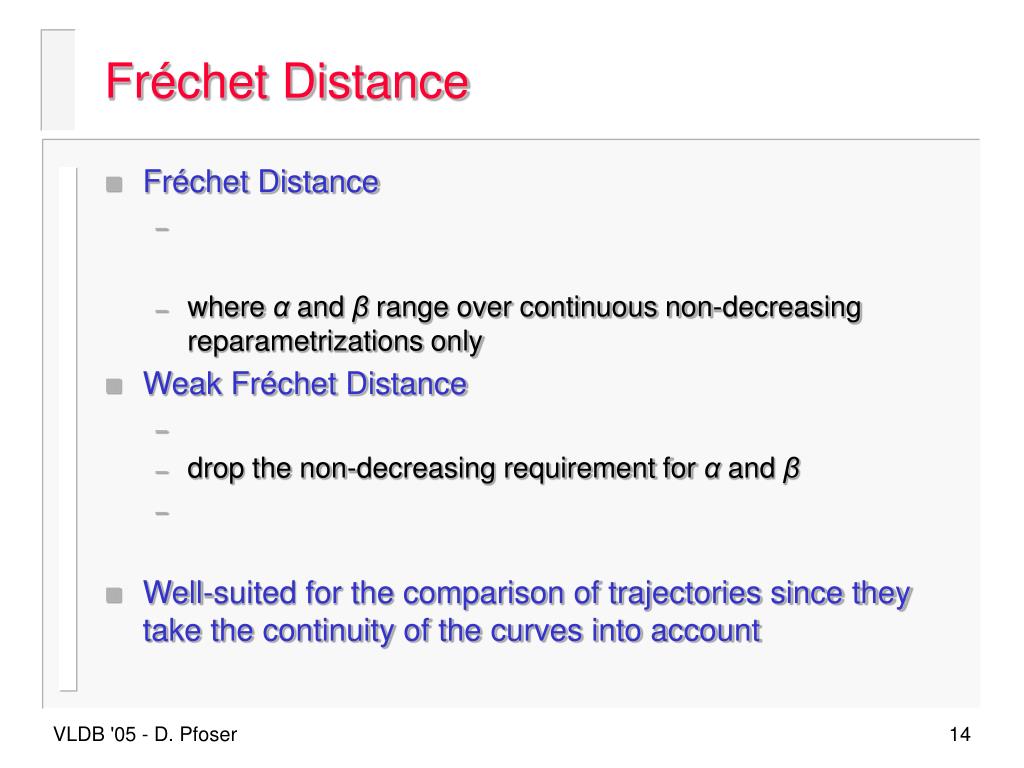Select the blue Fréchet Distance bullet heading
Screen dimensions: 1024x768
tap(261, 182)
